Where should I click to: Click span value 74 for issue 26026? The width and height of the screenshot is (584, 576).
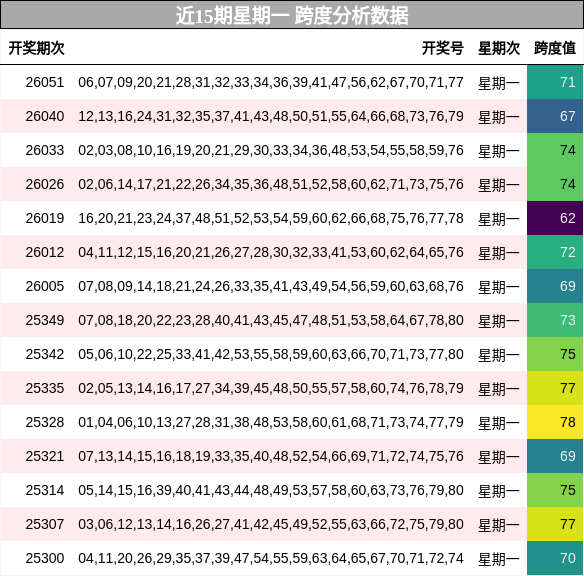click(555, 184)
